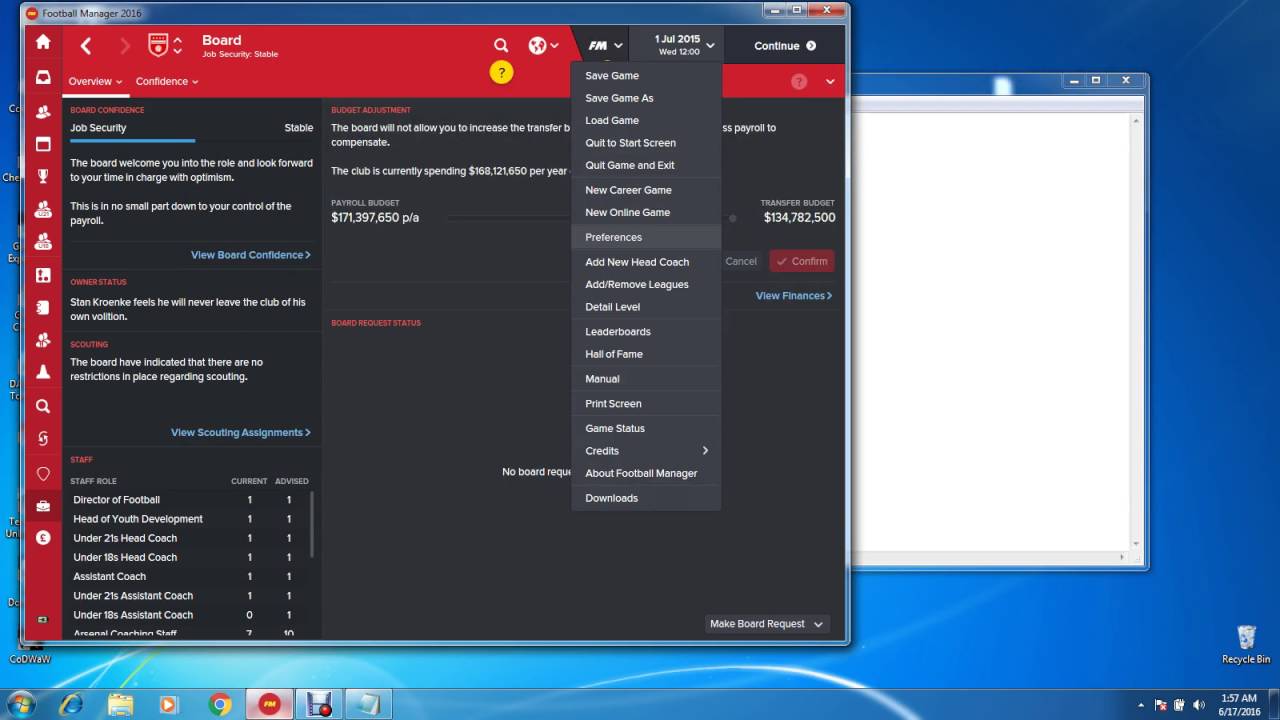Select the Under 18s Assistant Coach row

tap(191, 615)
